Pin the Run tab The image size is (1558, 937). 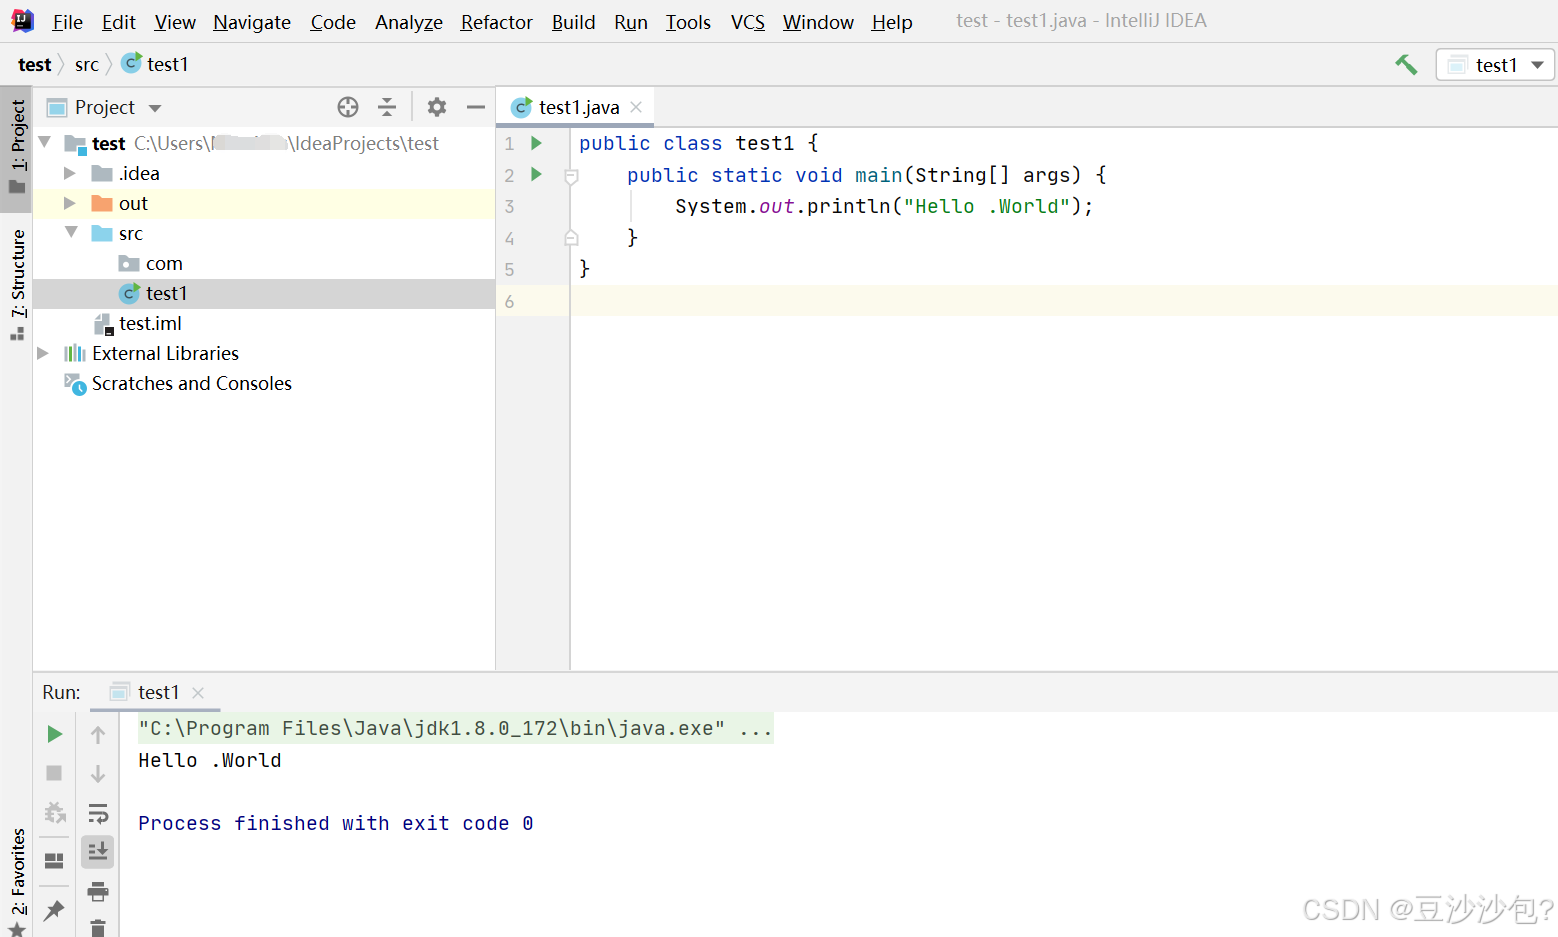pos(55,910)
